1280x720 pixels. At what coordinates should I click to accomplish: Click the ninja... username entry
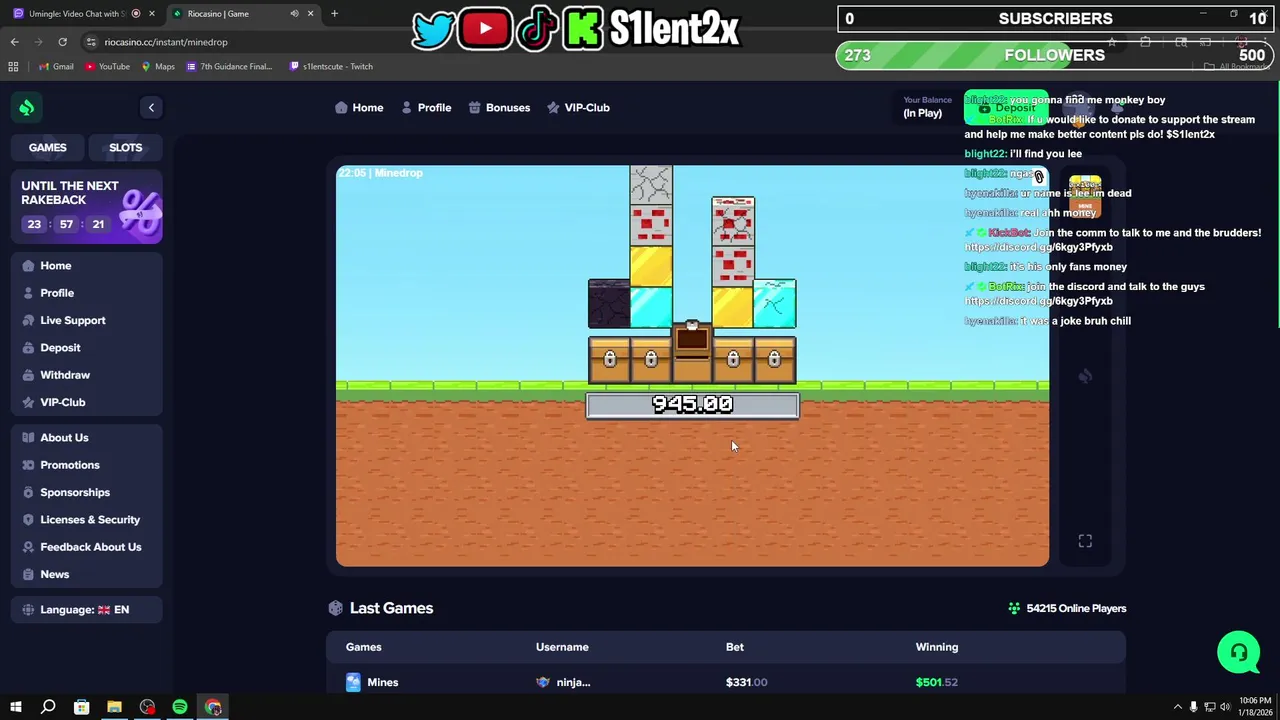(x=563, y=682)
